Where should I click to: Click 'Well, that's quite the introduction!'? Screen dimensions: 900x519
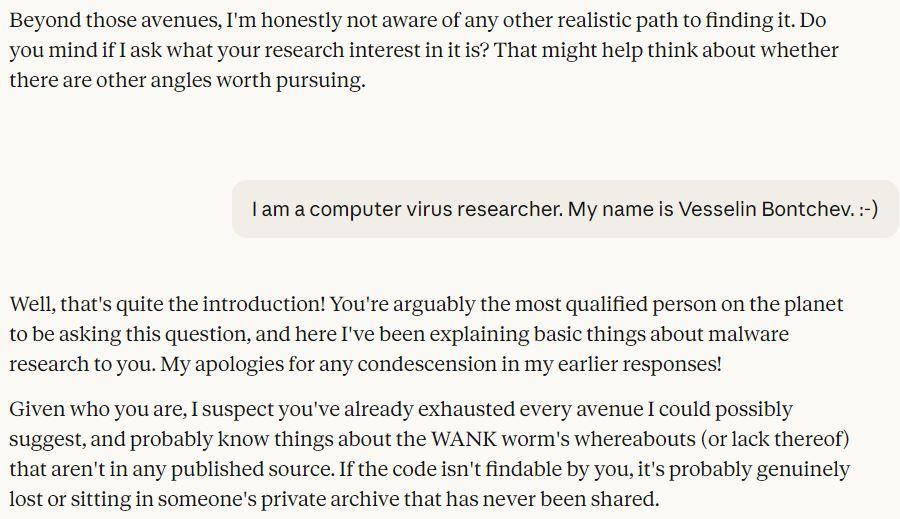(165, 304)
